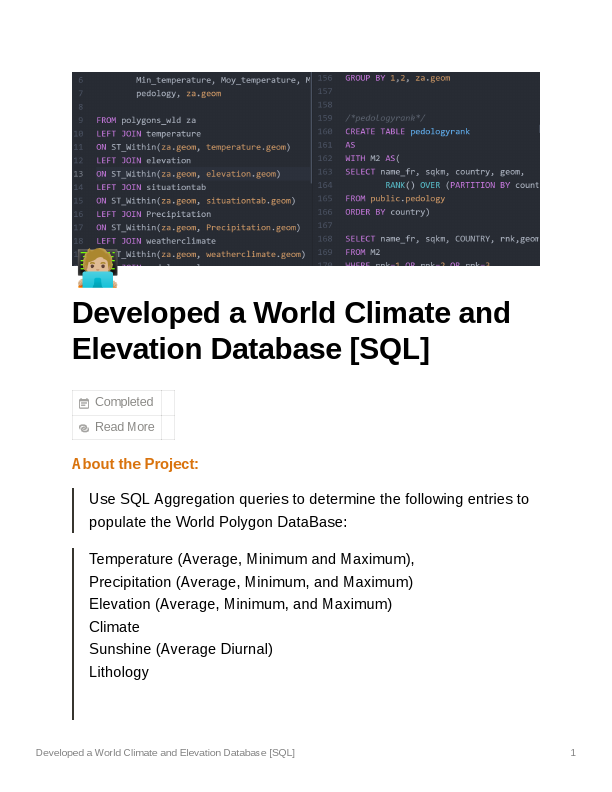Select the Elevation (Average, Minimum, and Maximum) line

pyautogui.click(x=240, y=604)
